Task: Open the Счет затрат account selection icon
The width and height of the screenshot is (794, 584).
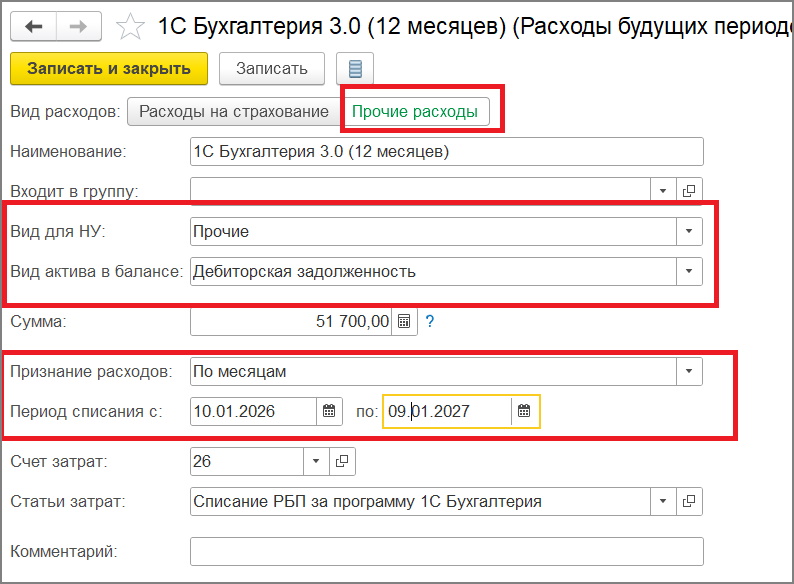Action: pos(342,461)
